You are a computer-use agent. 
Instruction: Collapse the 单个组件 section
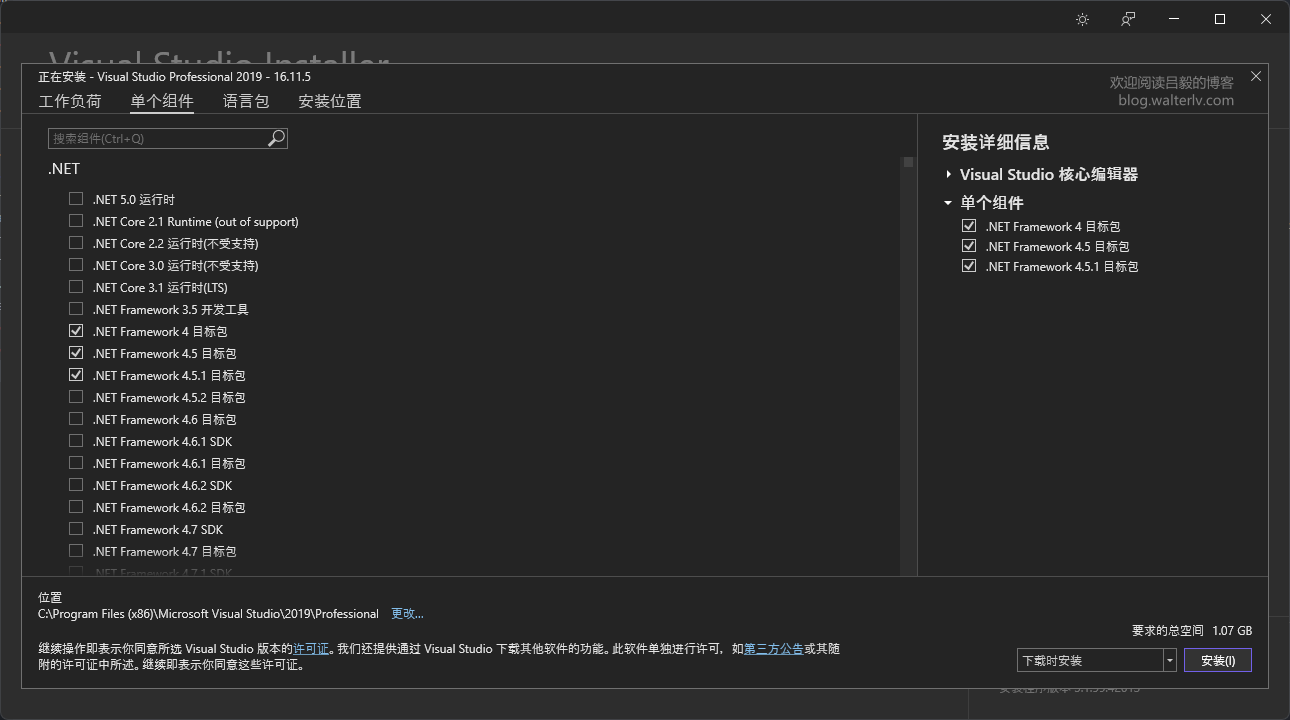tap(948, 202)
